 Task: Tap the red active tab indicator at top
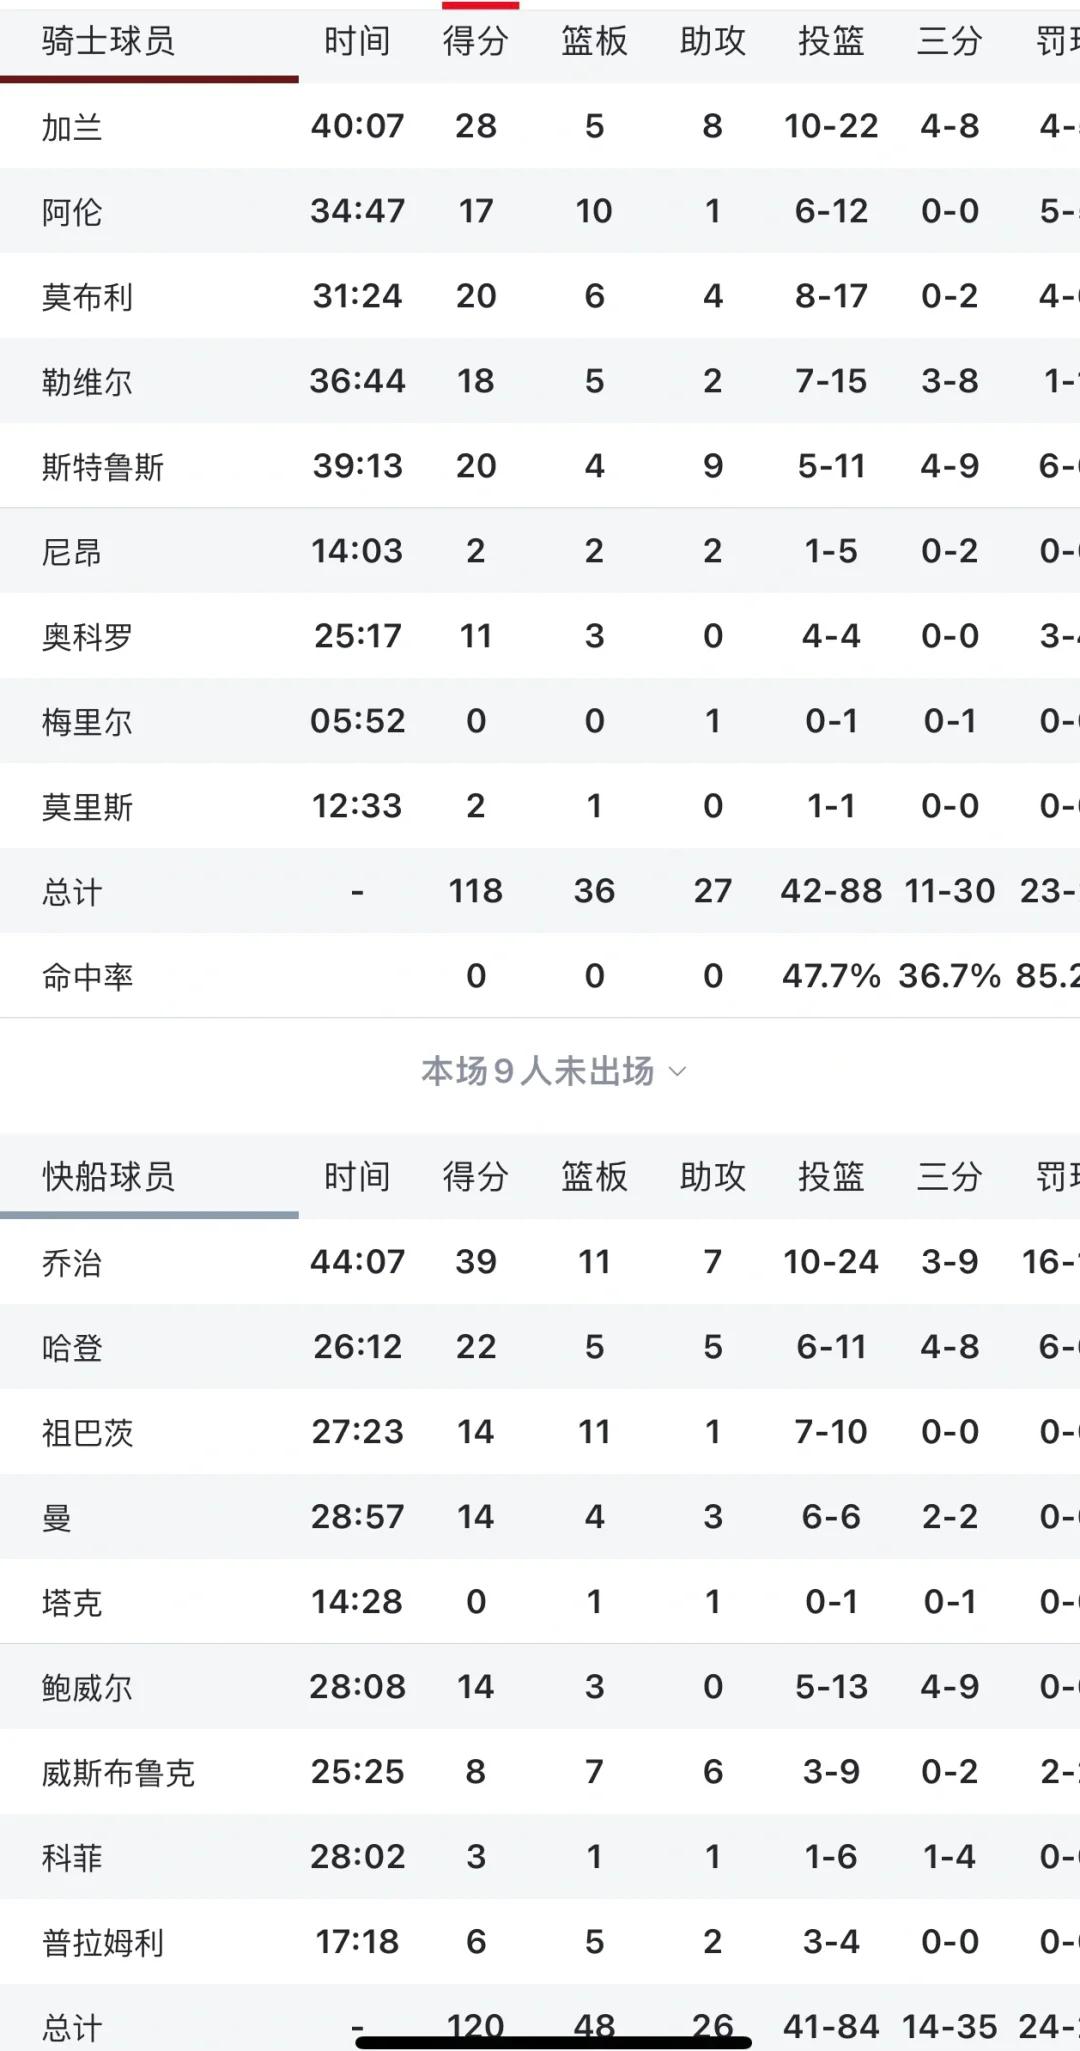click(480, 5)
